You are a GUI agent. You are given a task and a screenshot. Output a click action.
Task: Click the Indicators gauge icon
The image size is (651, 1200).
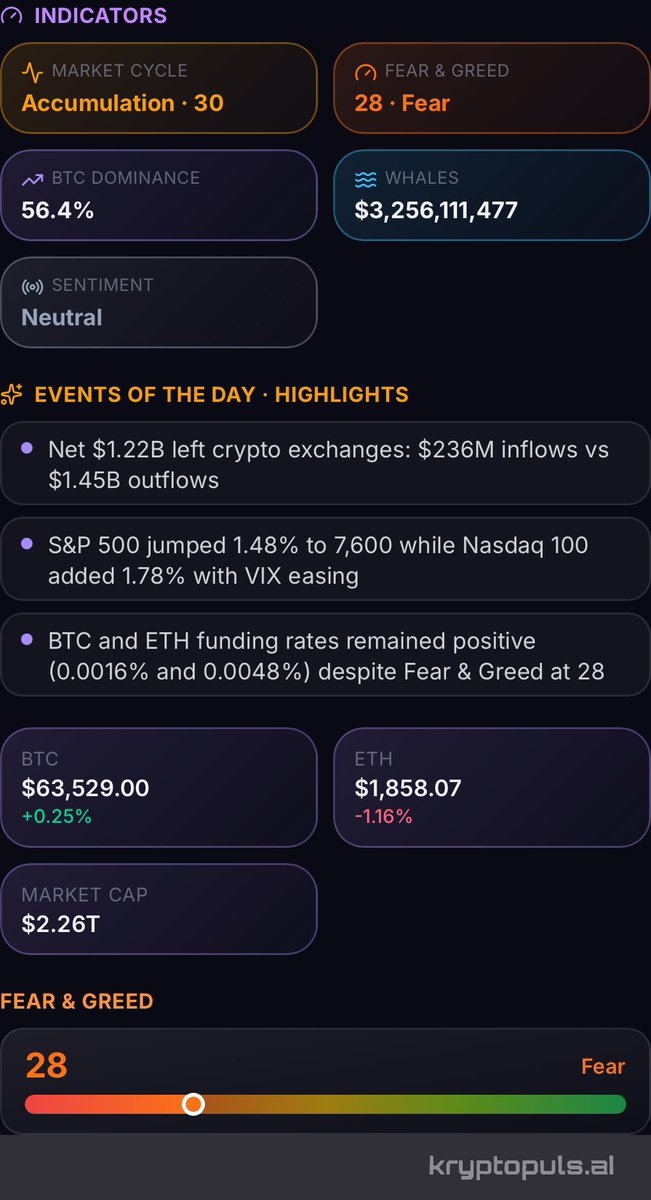11,16
